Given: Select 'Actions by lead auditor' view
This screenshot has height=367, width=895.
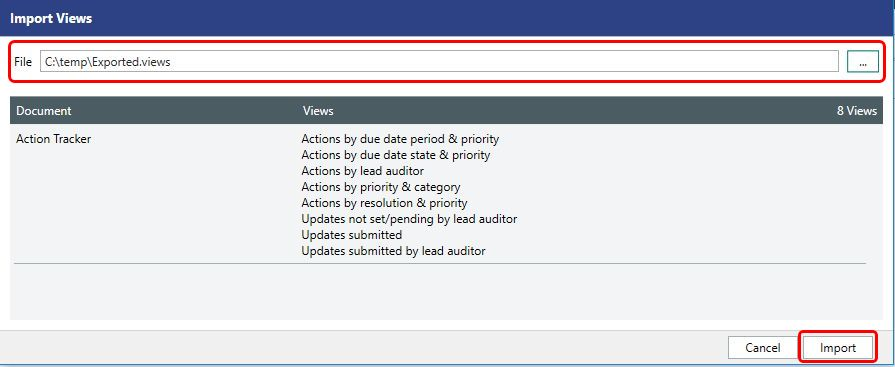Looking at the screenshot, I should [x=362, y=171].
